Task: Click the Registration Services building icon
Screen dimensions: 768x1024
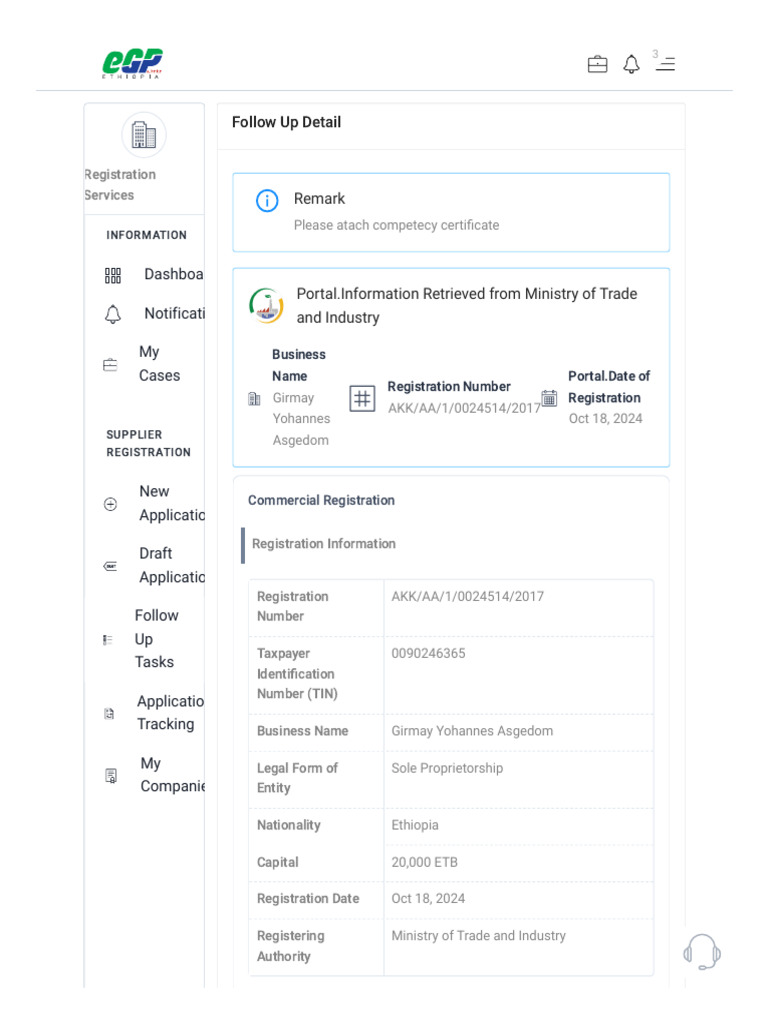Action: click(144, 135)
